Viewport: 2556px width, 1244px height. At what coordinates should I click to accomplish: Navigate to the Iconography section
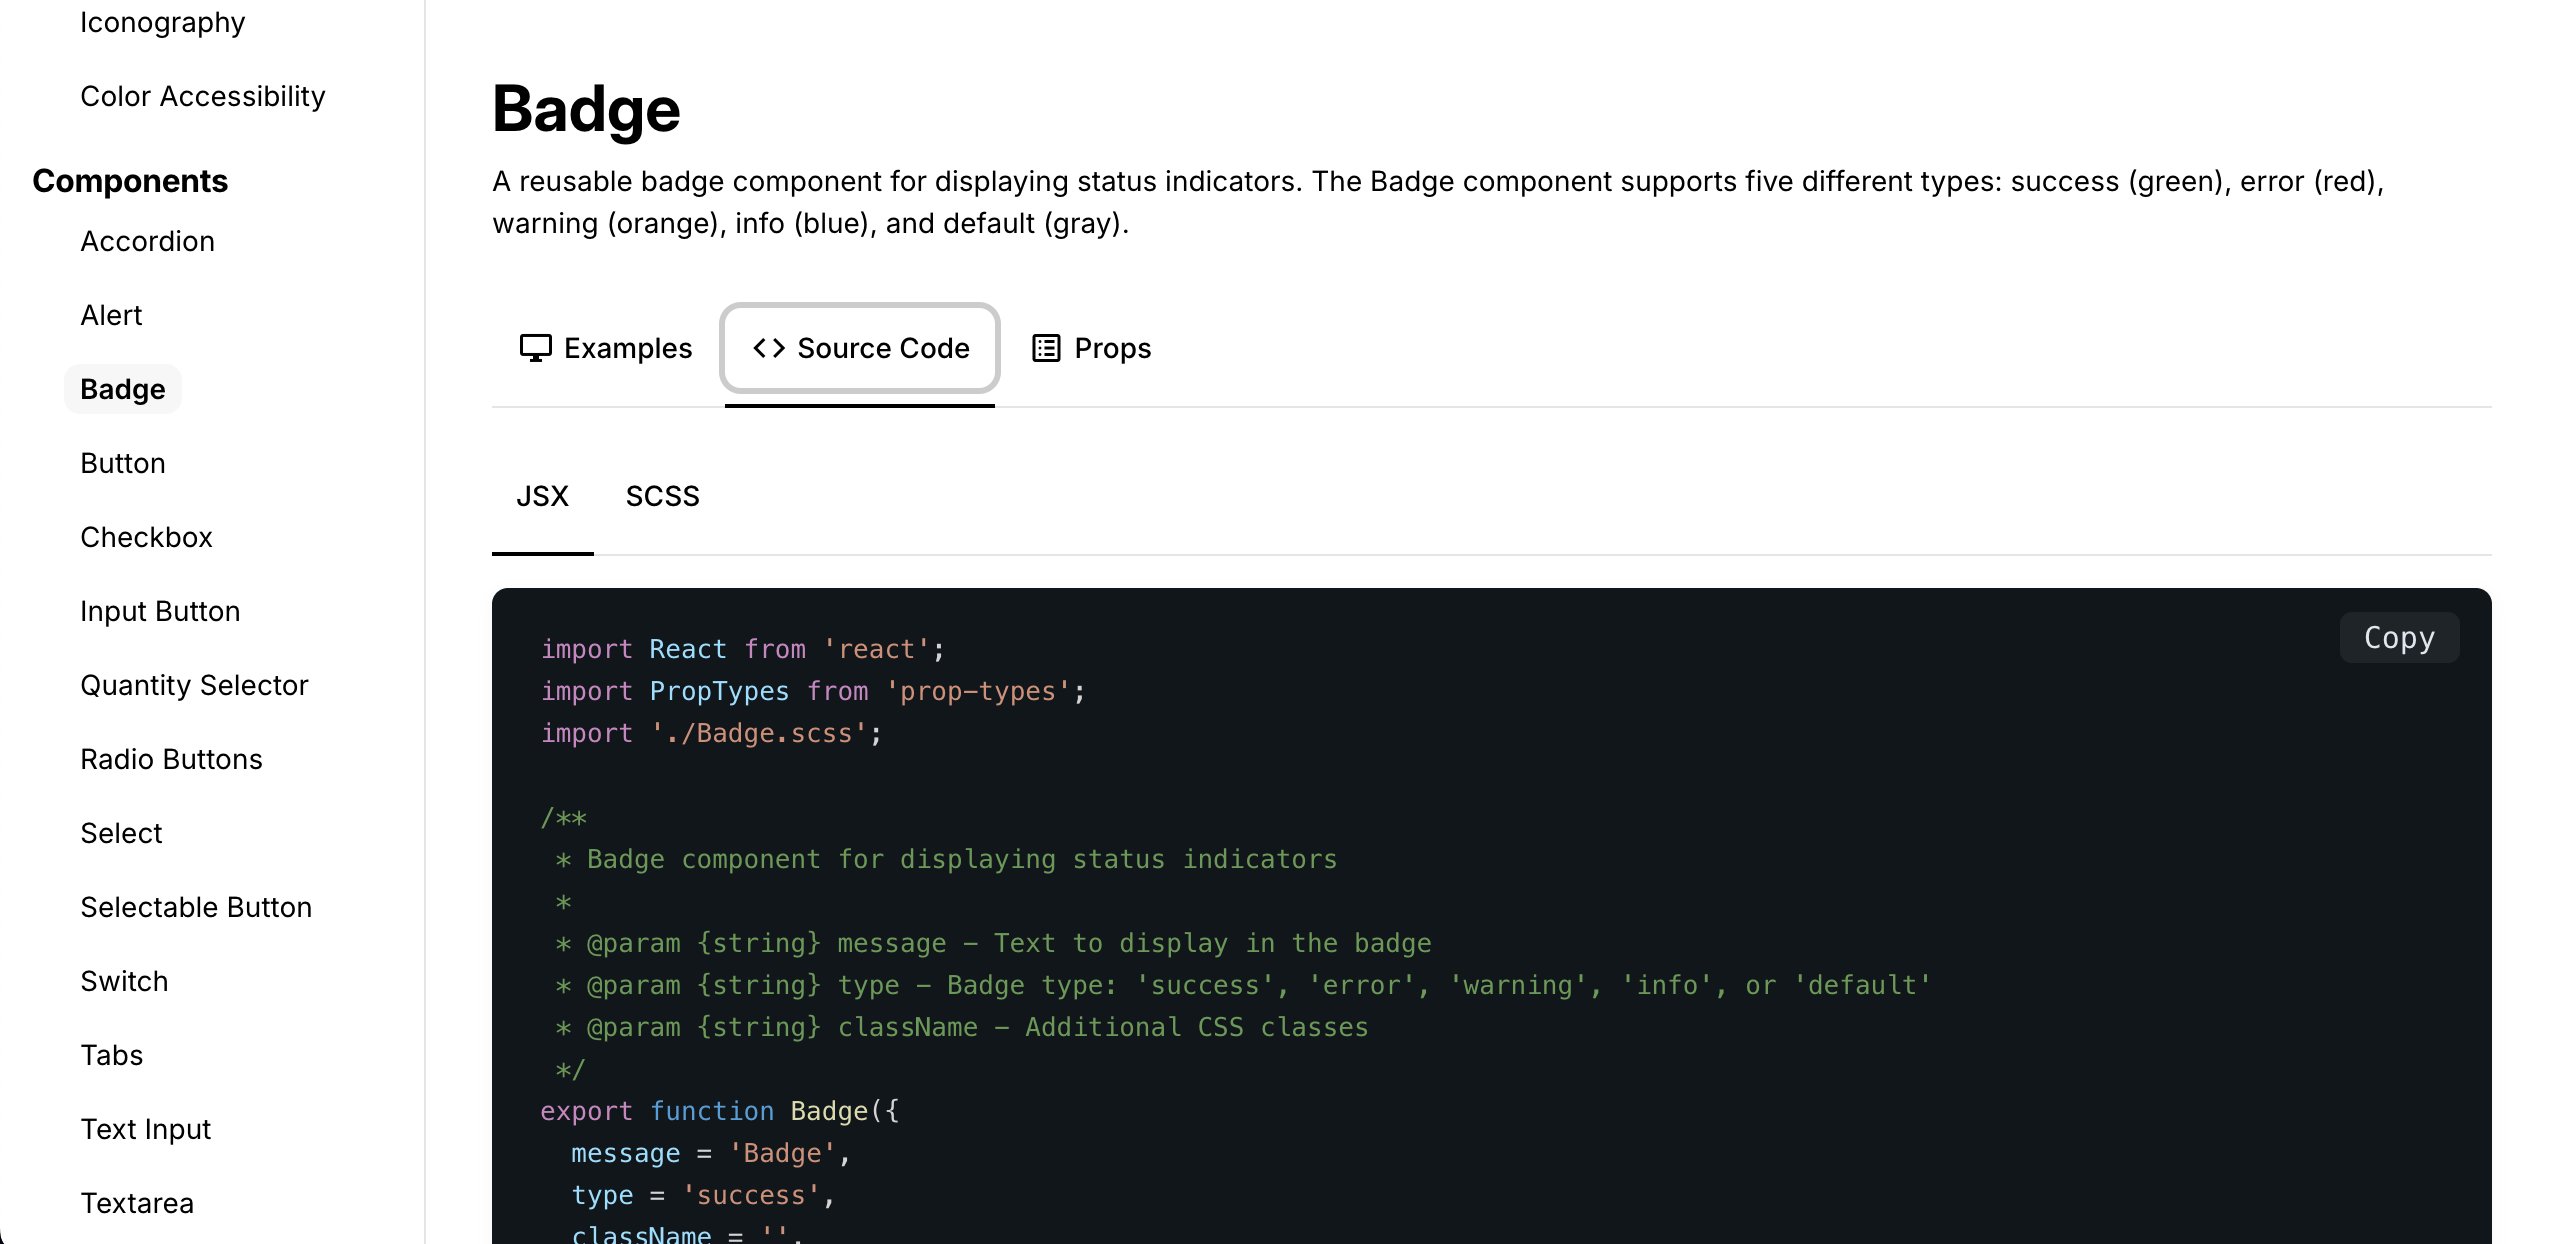(x=162, y=22)
